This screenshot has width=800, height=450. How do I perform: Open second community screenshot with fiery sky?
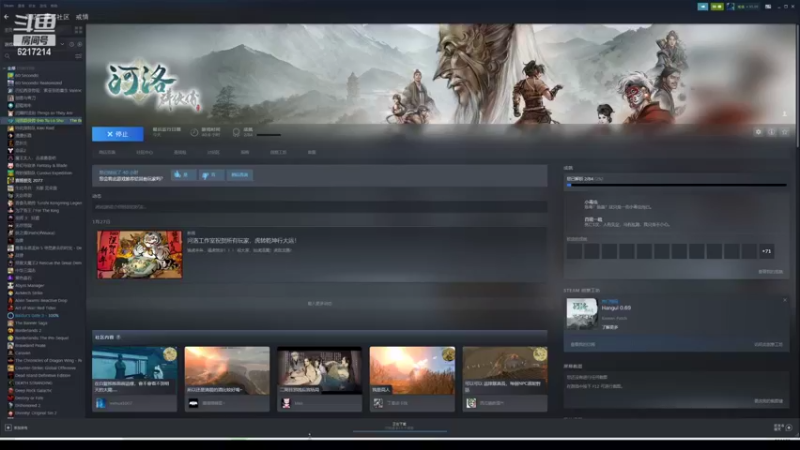click(x=227, y=370)
